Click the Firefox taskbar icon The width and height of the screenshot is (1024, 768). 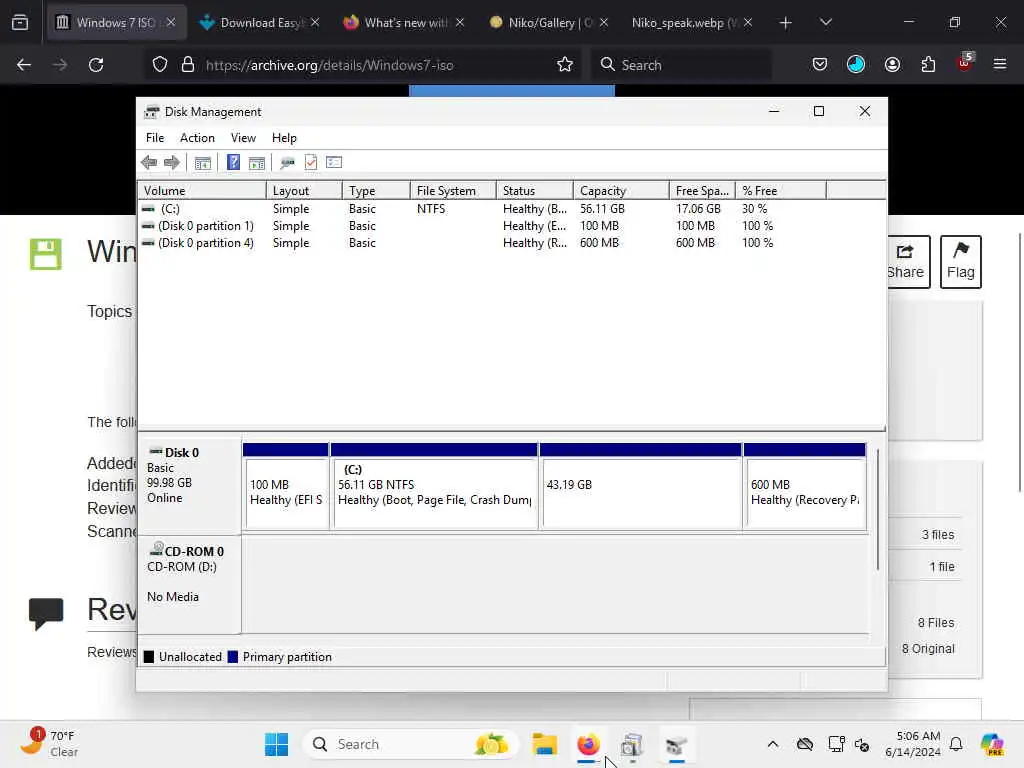coord(588,744)
